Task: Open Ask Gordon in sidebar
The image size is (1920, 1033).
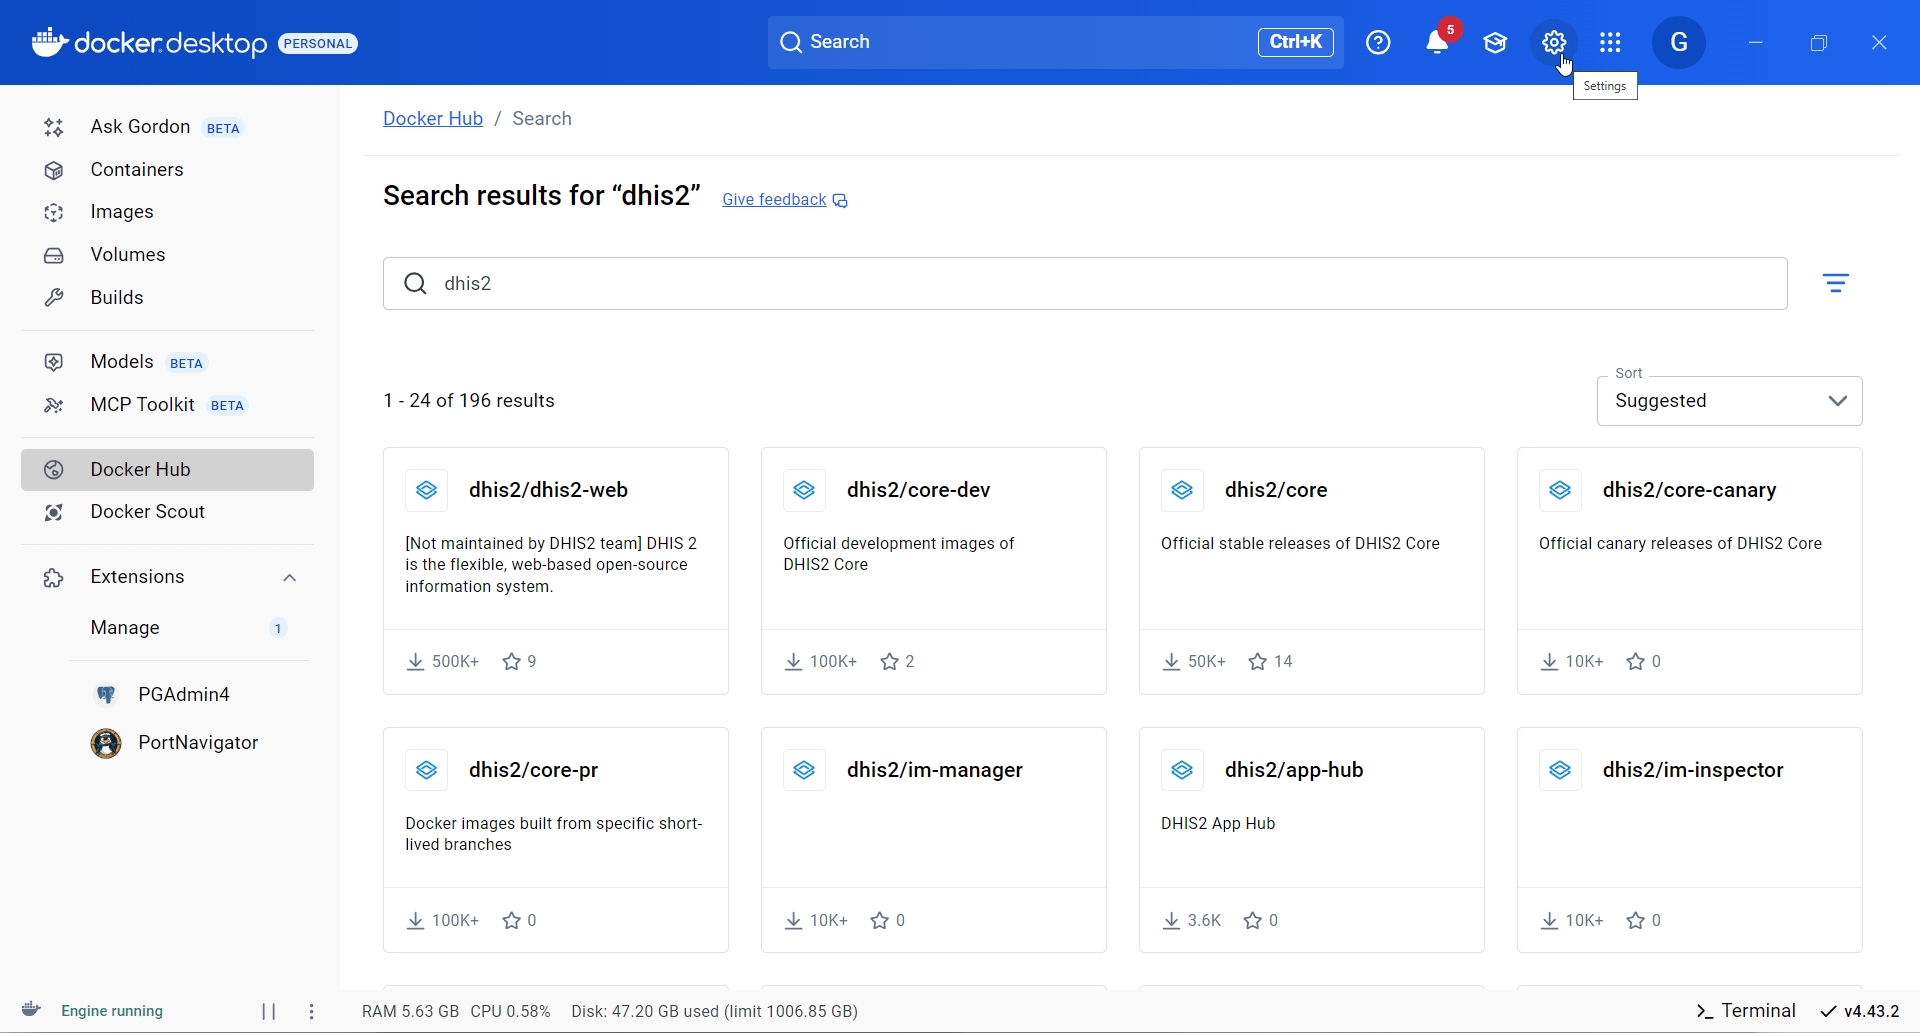Action: click(x=167, y=127)
